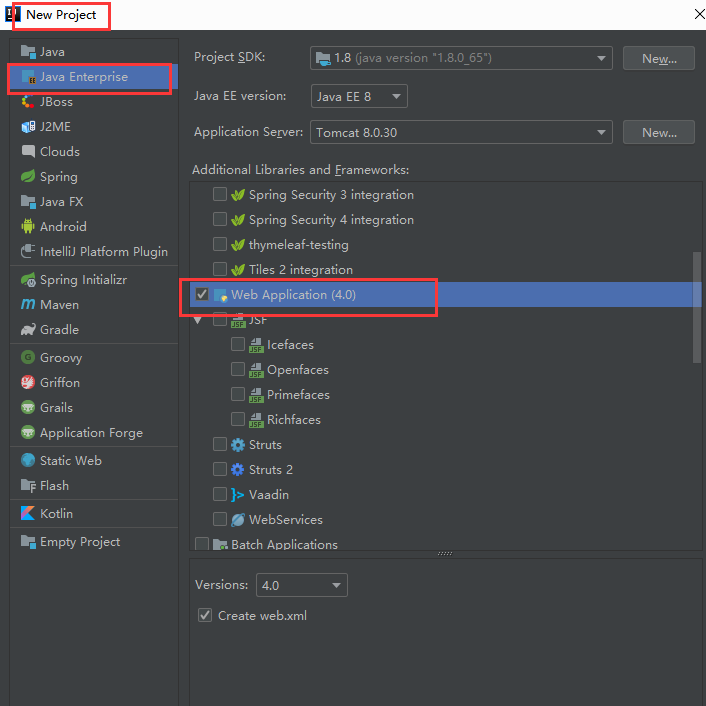Click New button next to Project SDK
The width and height of the screenshot is (706, 706).
click(x=659, y=58)
